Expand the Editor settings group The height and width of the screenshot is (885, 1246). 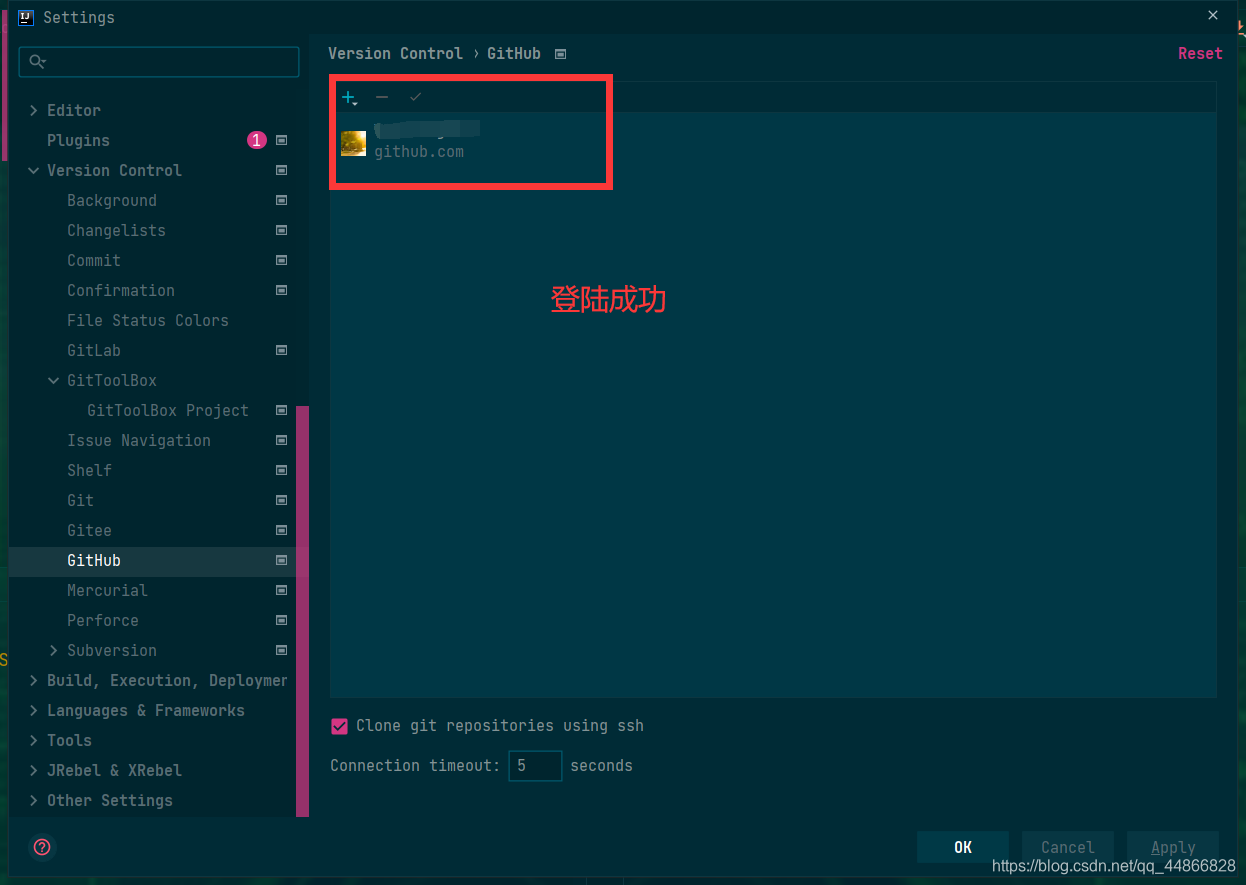point(34,111)
